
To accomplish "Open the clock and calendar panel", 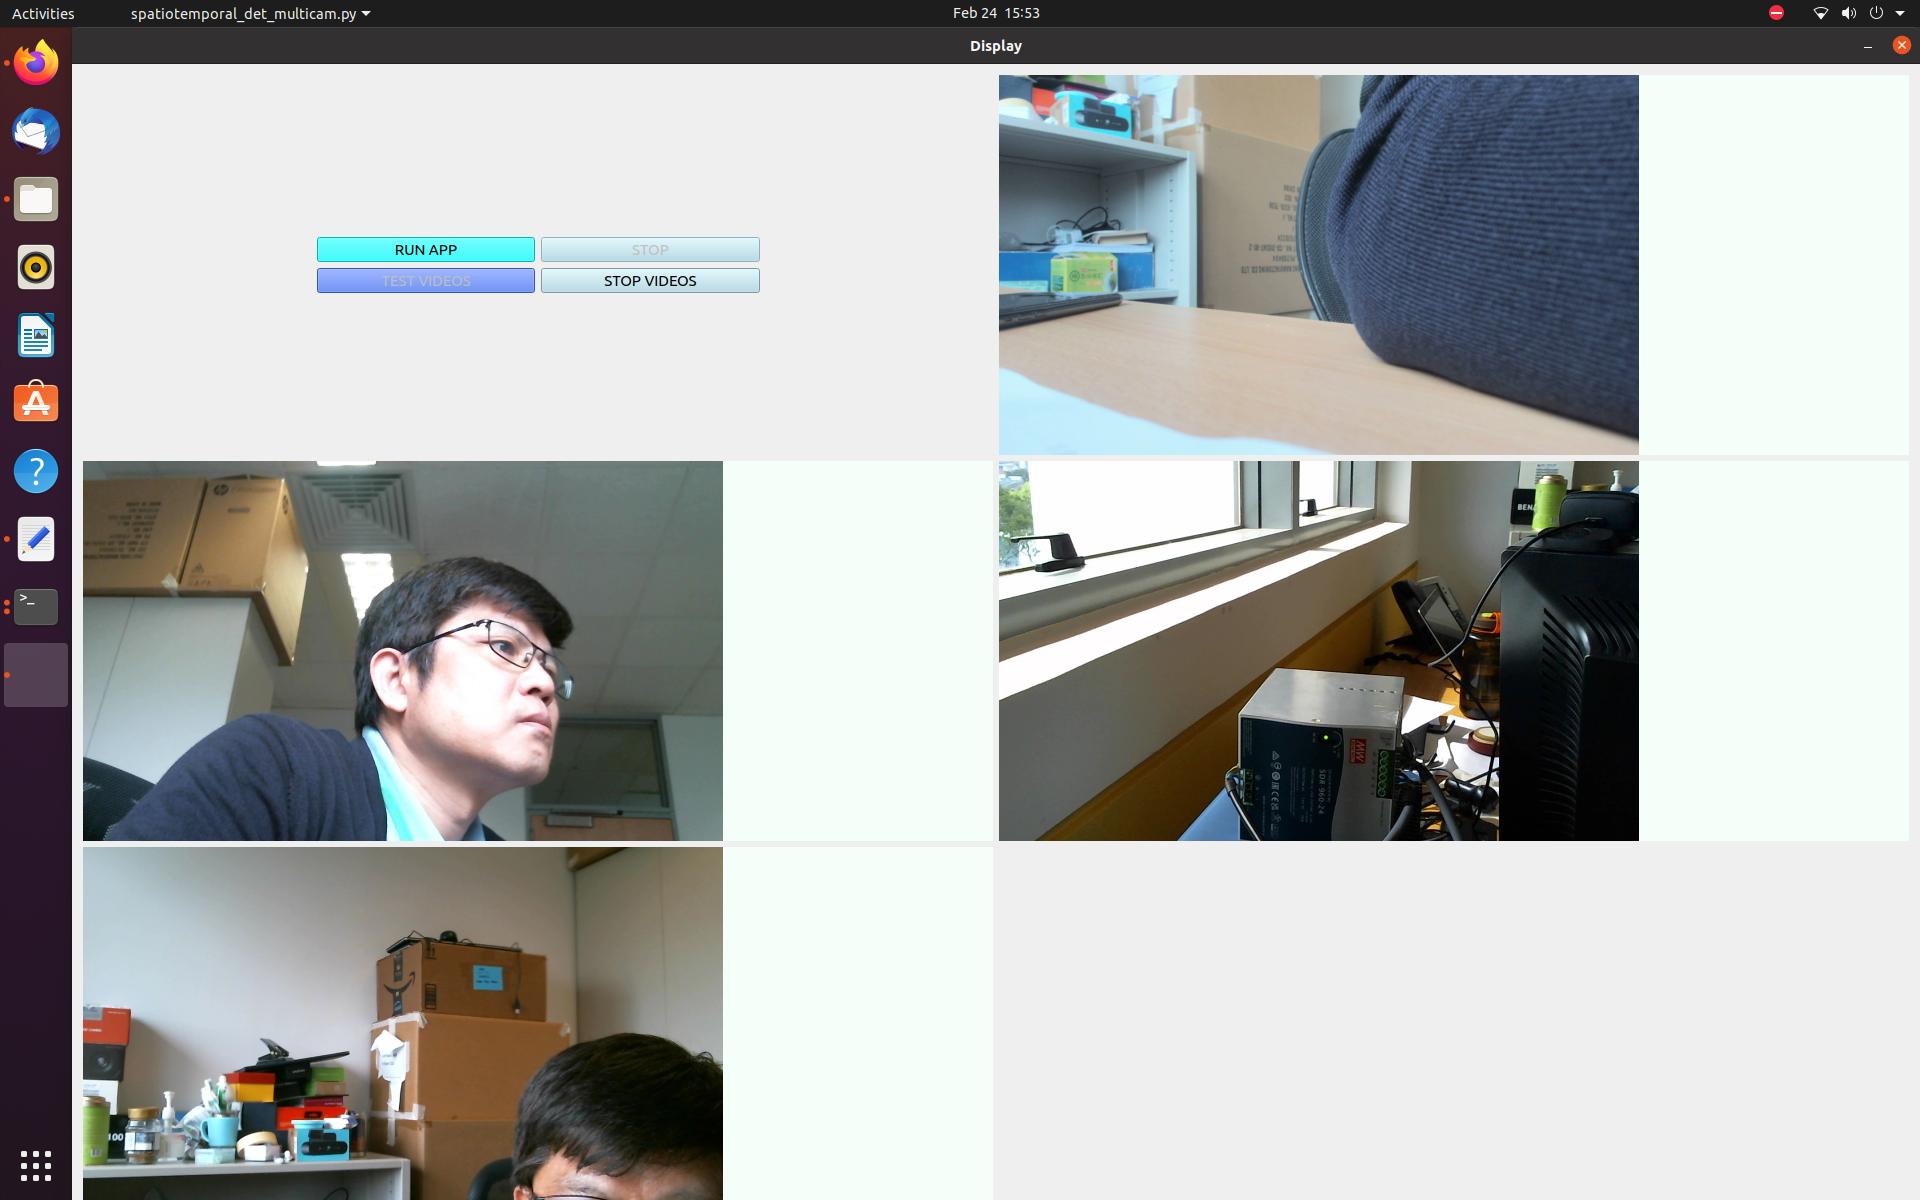I will (x=995, y=13).
